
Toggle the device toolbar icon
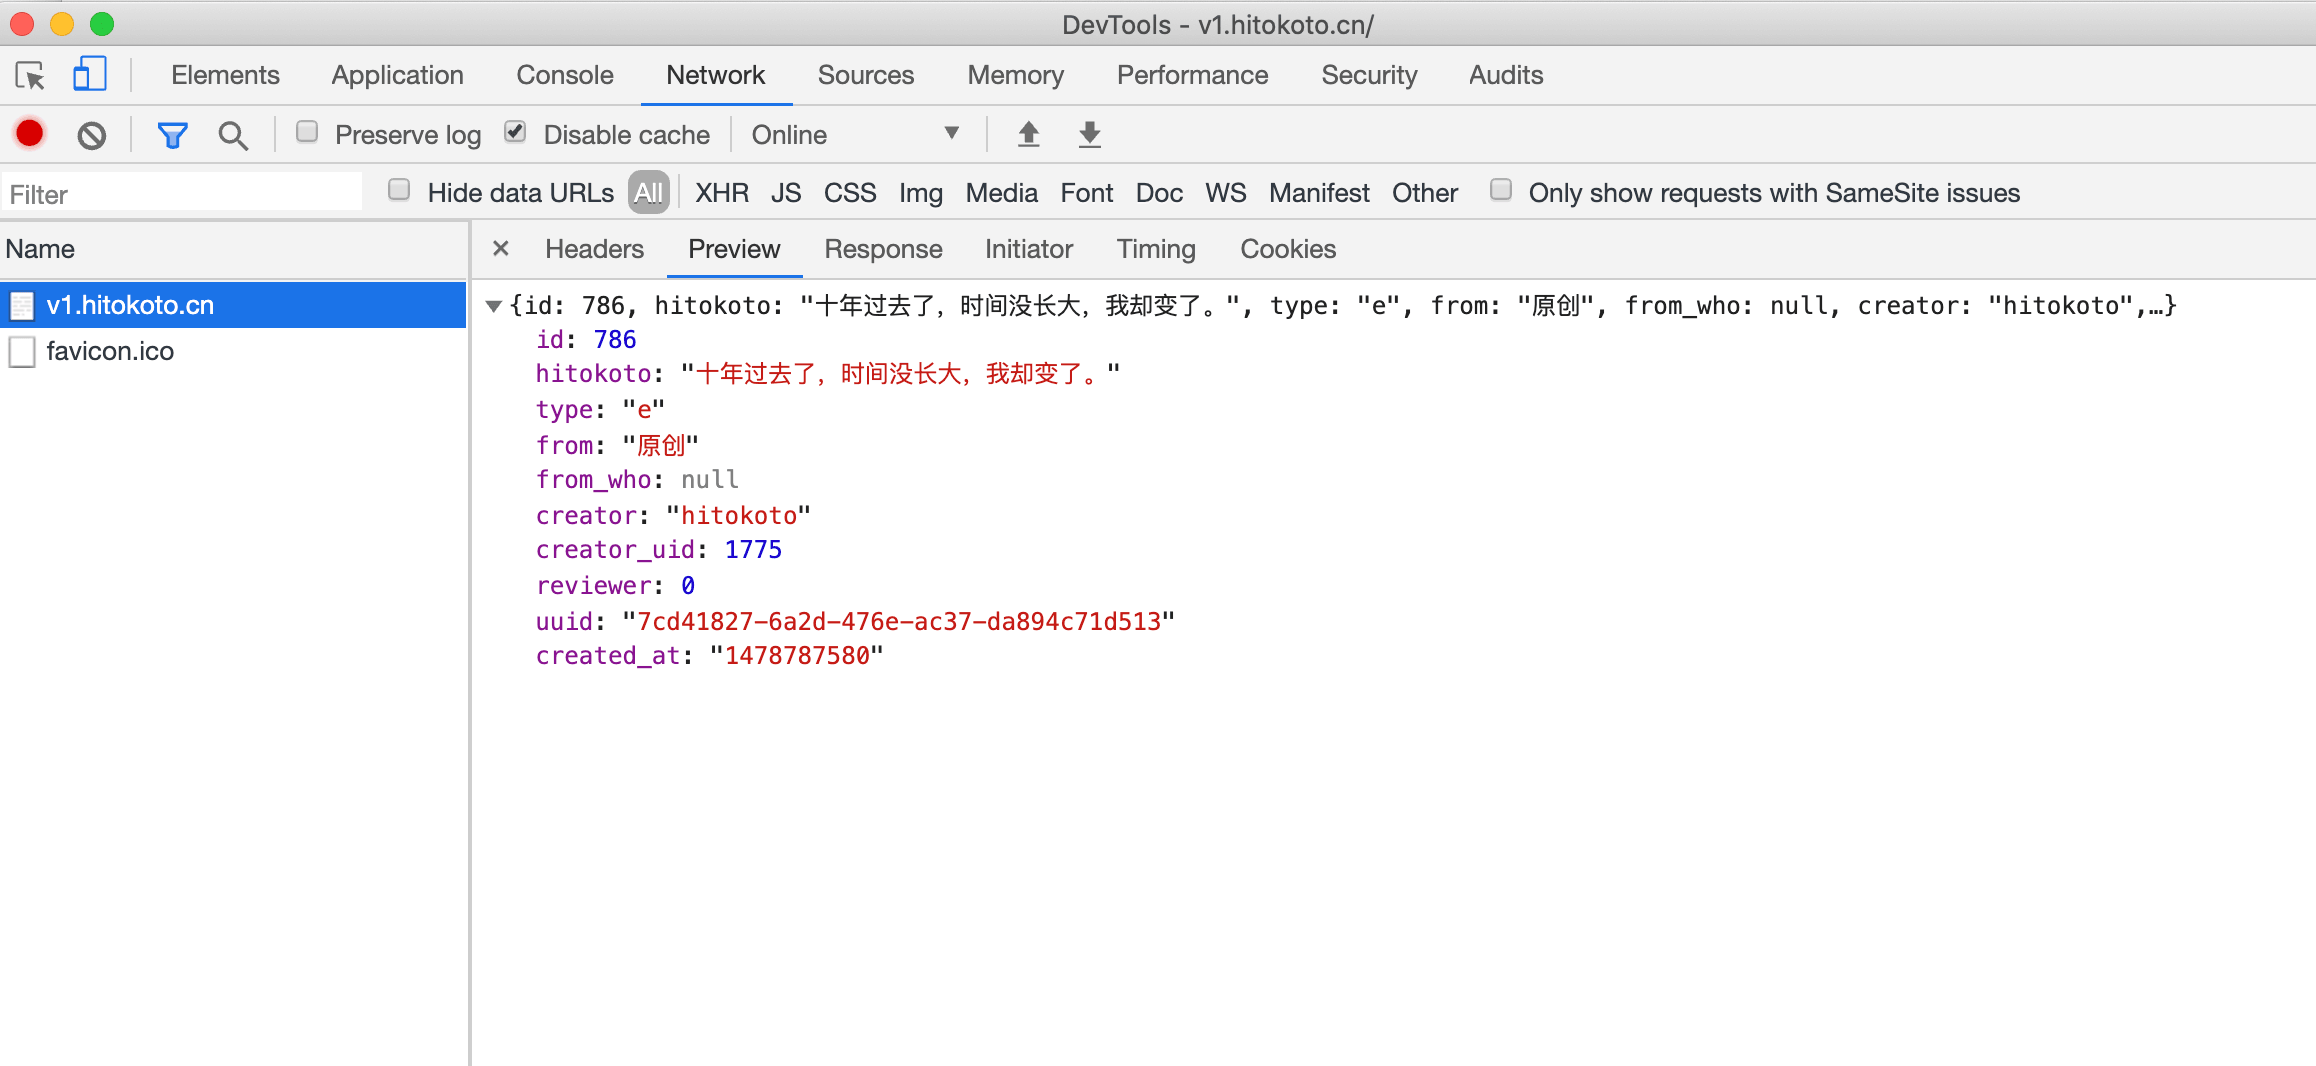point(90,75)
